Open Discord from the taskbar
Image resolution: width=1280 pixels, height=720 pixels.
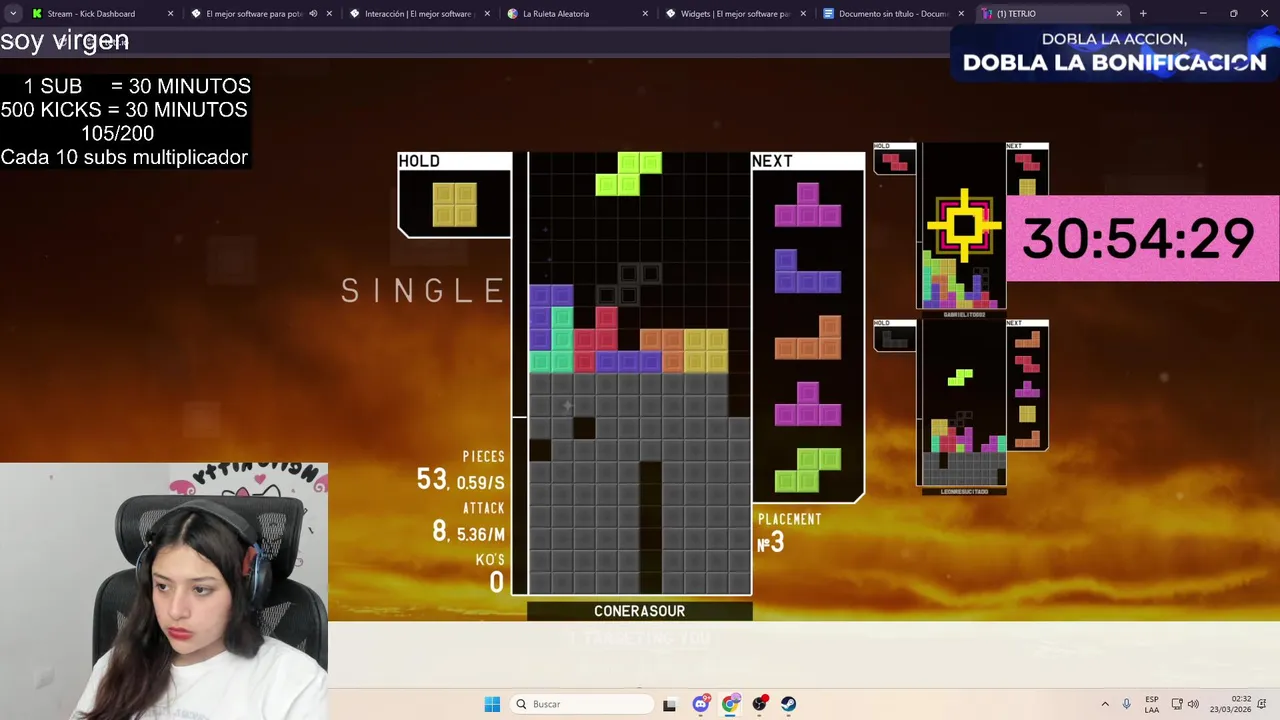[701, 704]
